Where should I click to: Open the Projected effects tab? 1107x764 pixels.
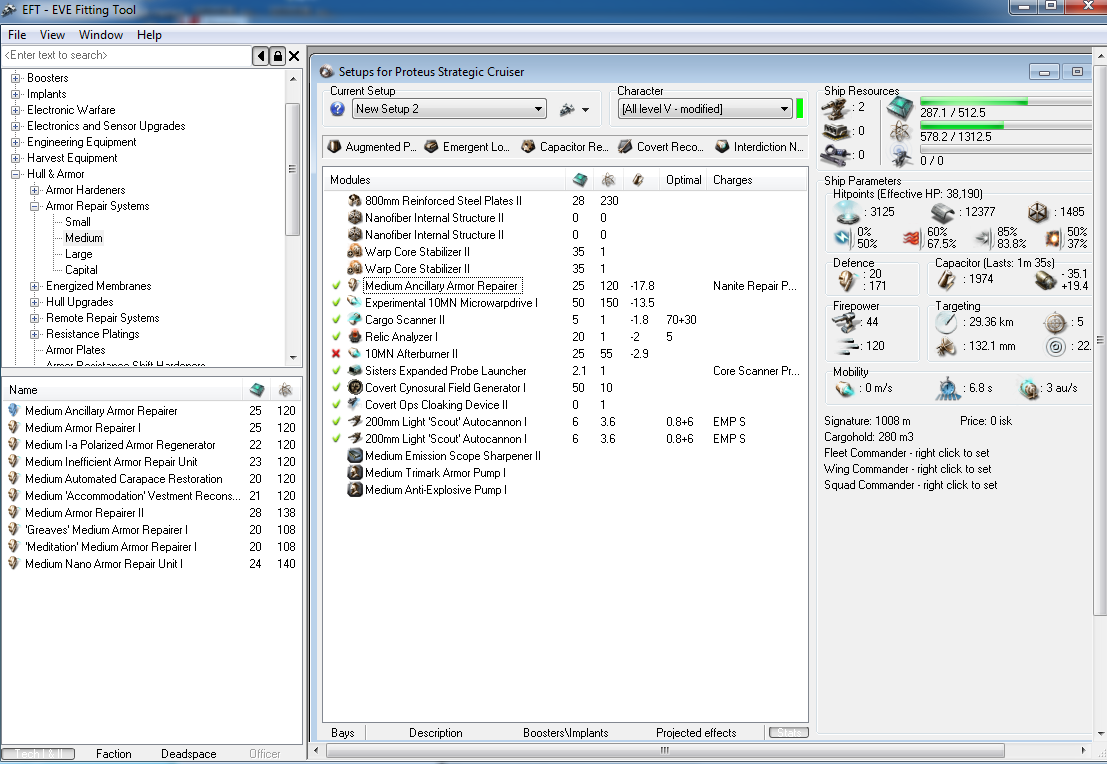(x=696, y=733)
